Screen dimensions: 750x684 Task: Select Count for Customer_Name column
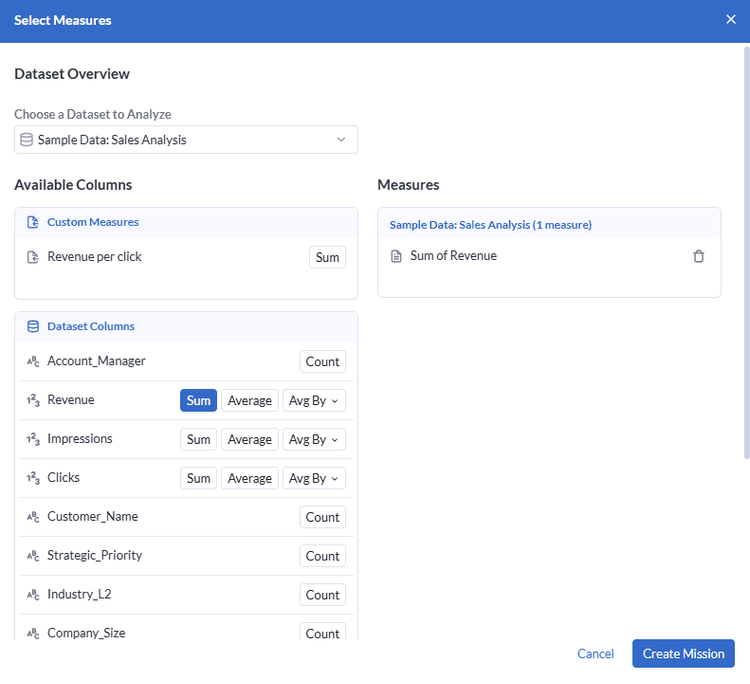point(322,518)
